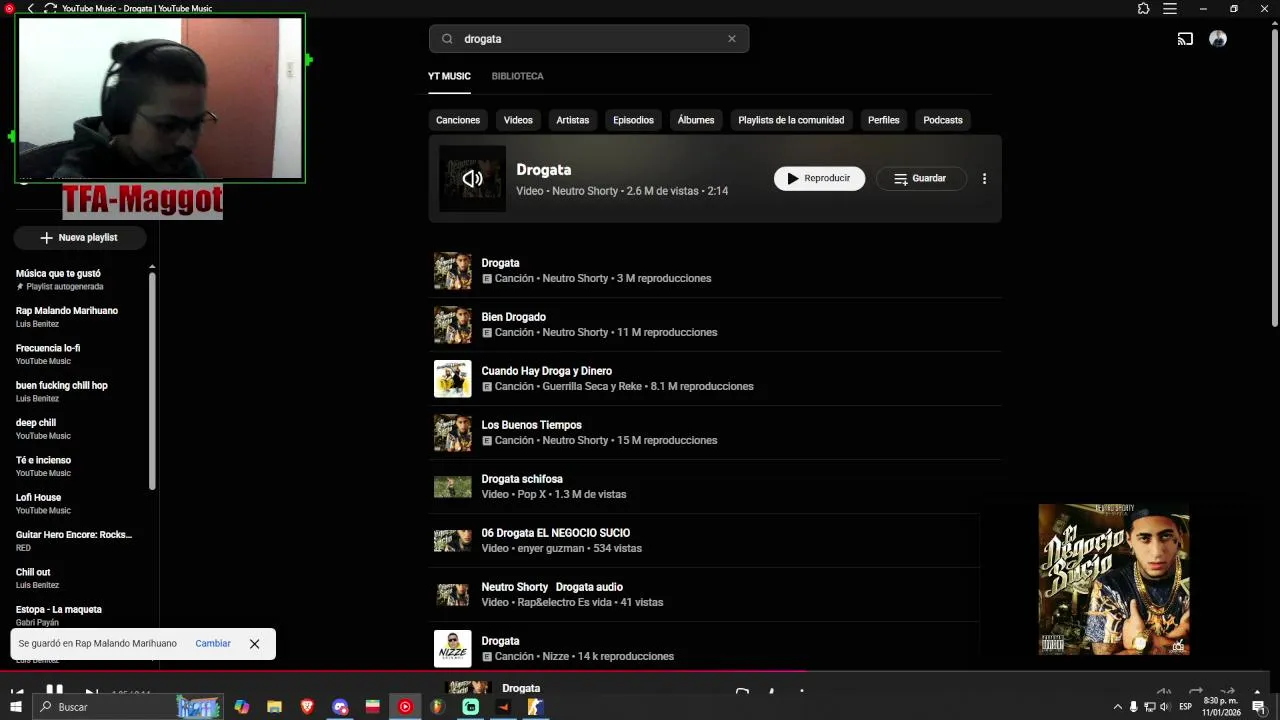
Task: Filter results by Playlists de la comunidad
Action: pyautogui.click(x=791, y=120)
